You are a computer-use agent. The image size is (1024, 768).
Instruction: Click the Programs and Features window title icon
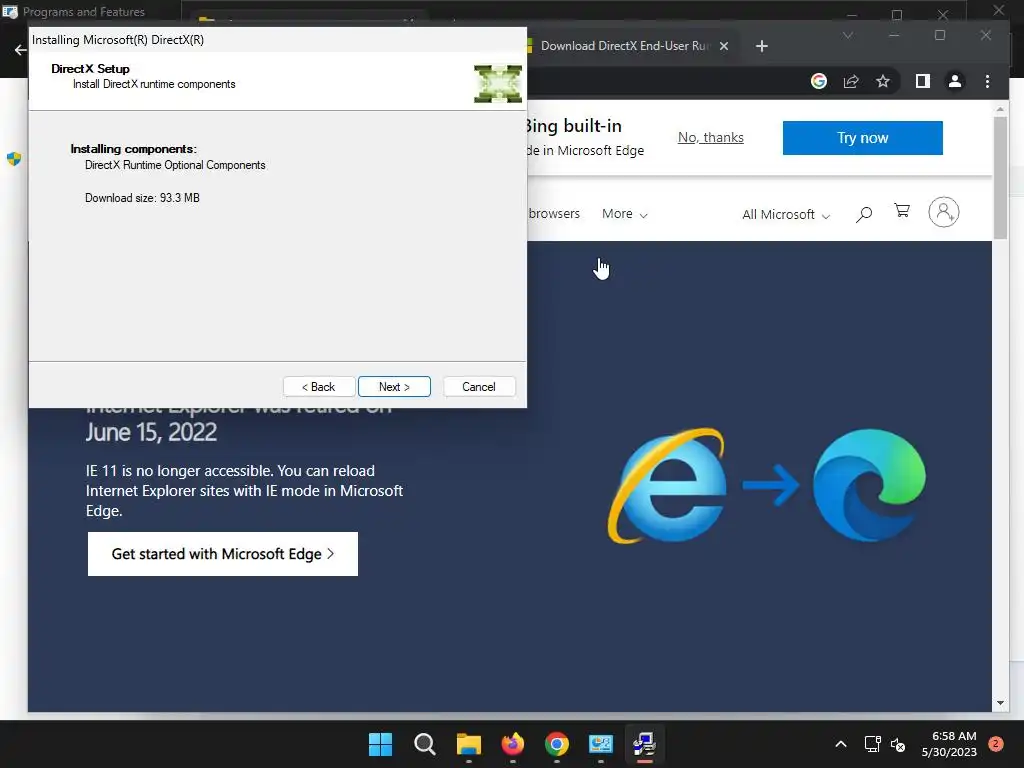point(10,12)
